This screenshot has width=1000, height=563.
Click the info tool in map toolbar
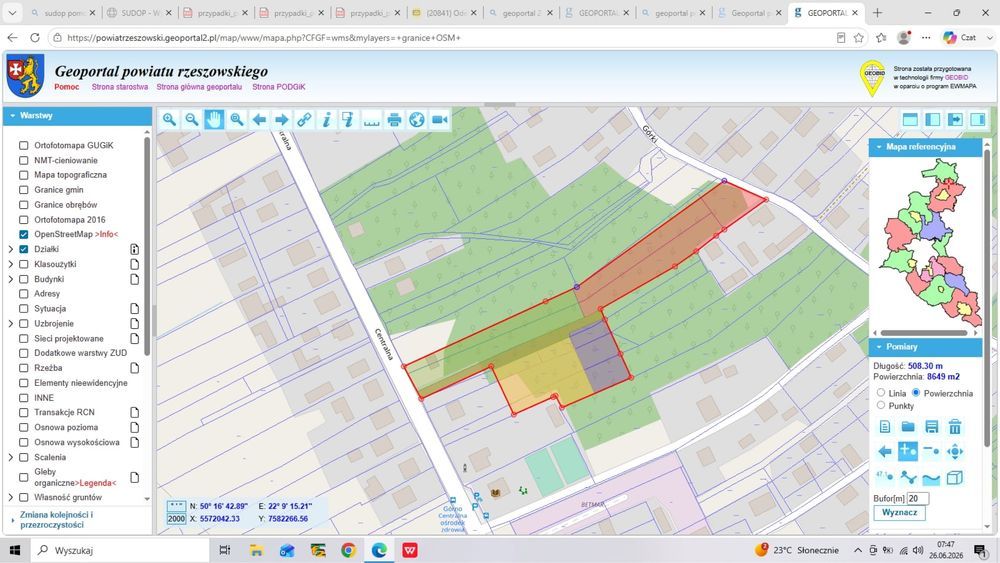pos(327,119)
